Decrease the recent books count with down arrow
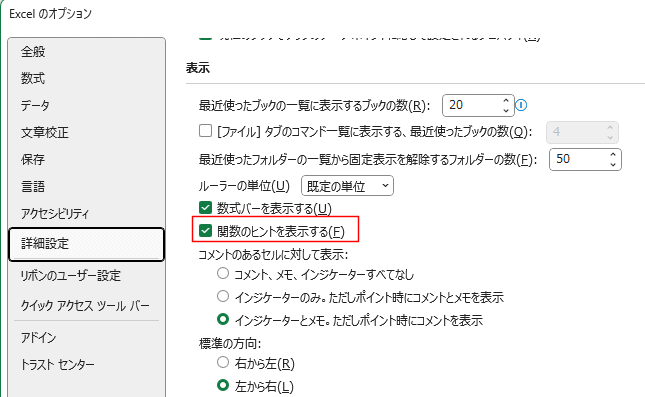 pos(506,110)
